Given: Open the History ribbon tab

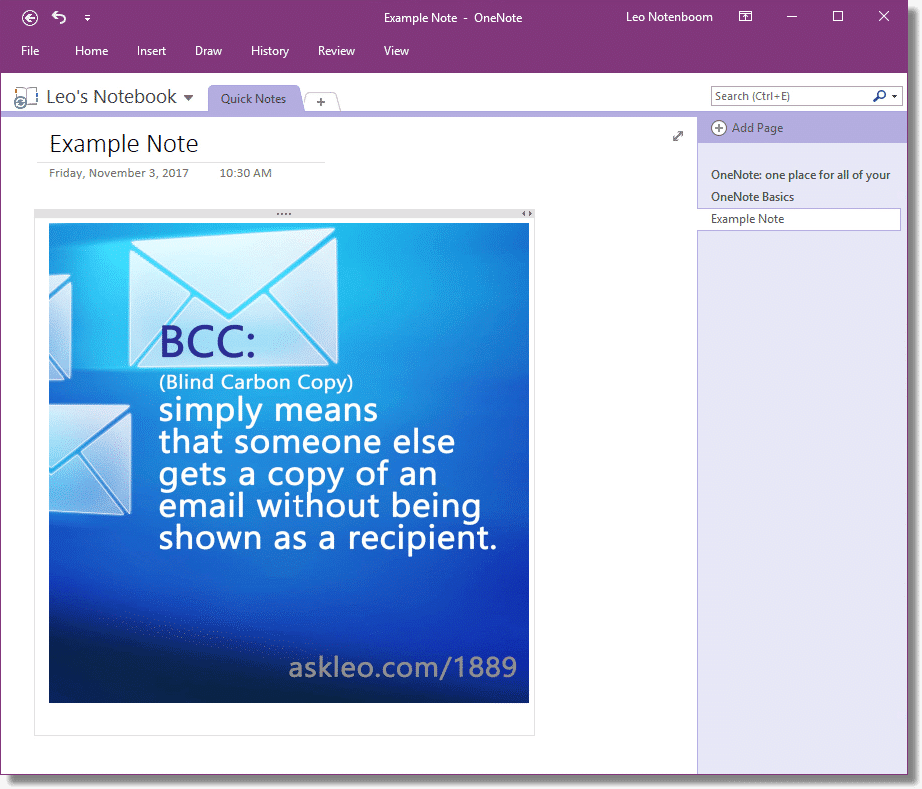Looking at the screenshot, I should click(x=270, y=51).
